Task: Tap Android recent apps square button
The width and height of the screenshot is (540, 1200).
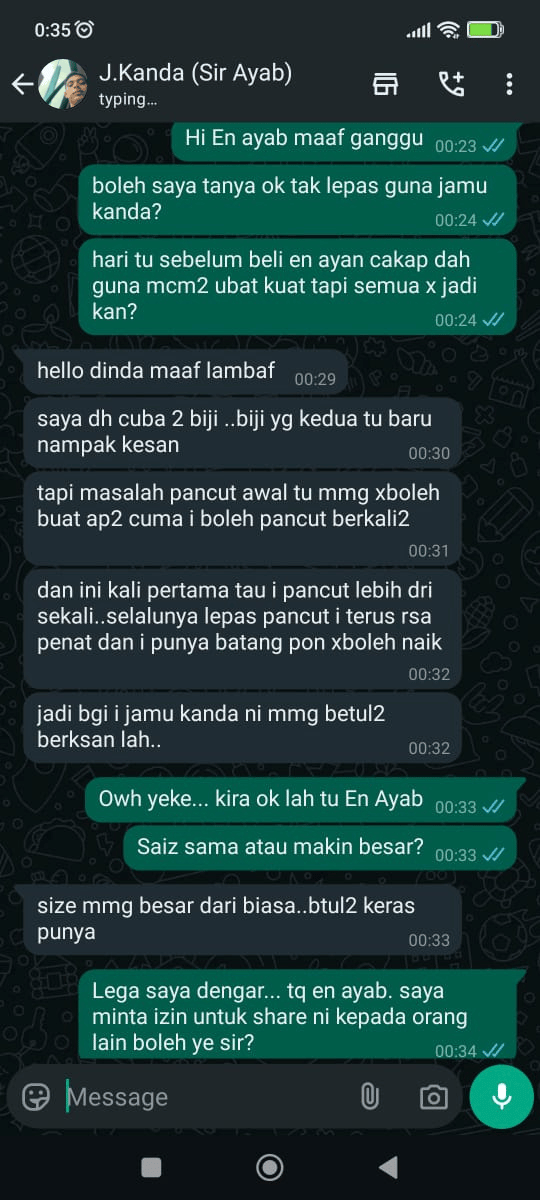Action: [151, 1166]
